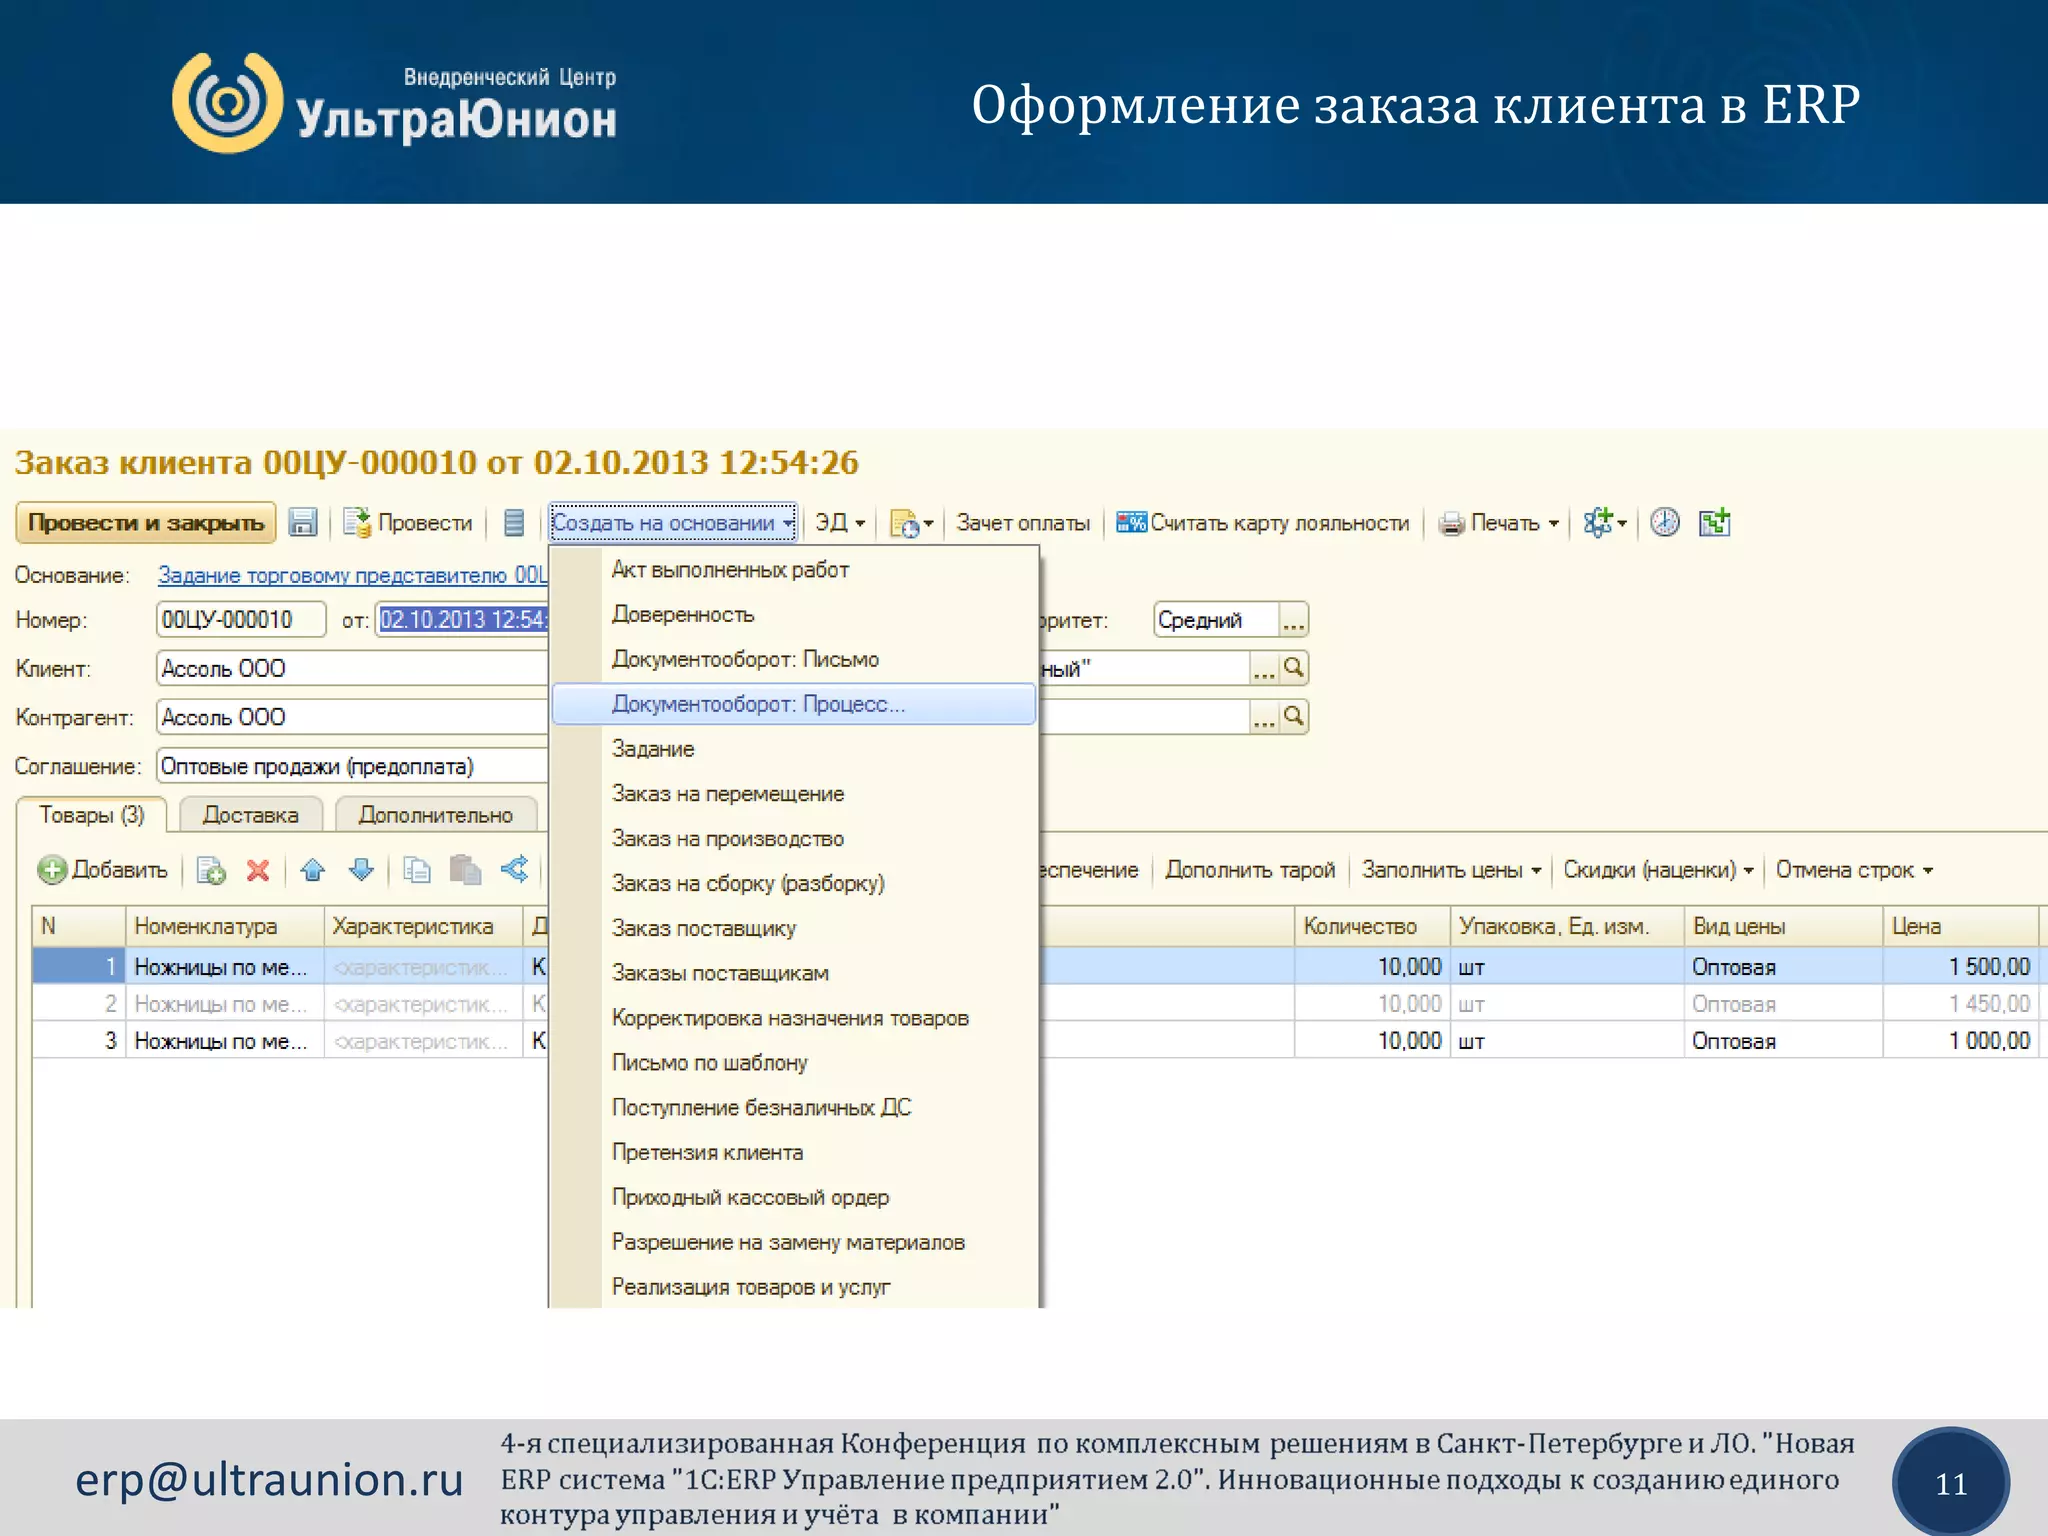
Task: Select Задание menu entry
Action: point(794,749)
